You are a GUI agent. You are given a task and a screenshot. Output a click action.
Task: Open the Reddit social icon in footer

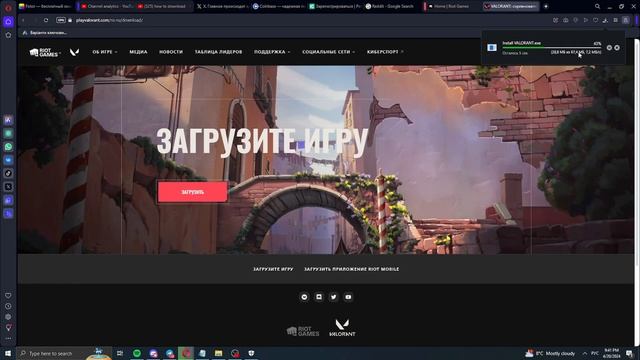tap(304, 297)
